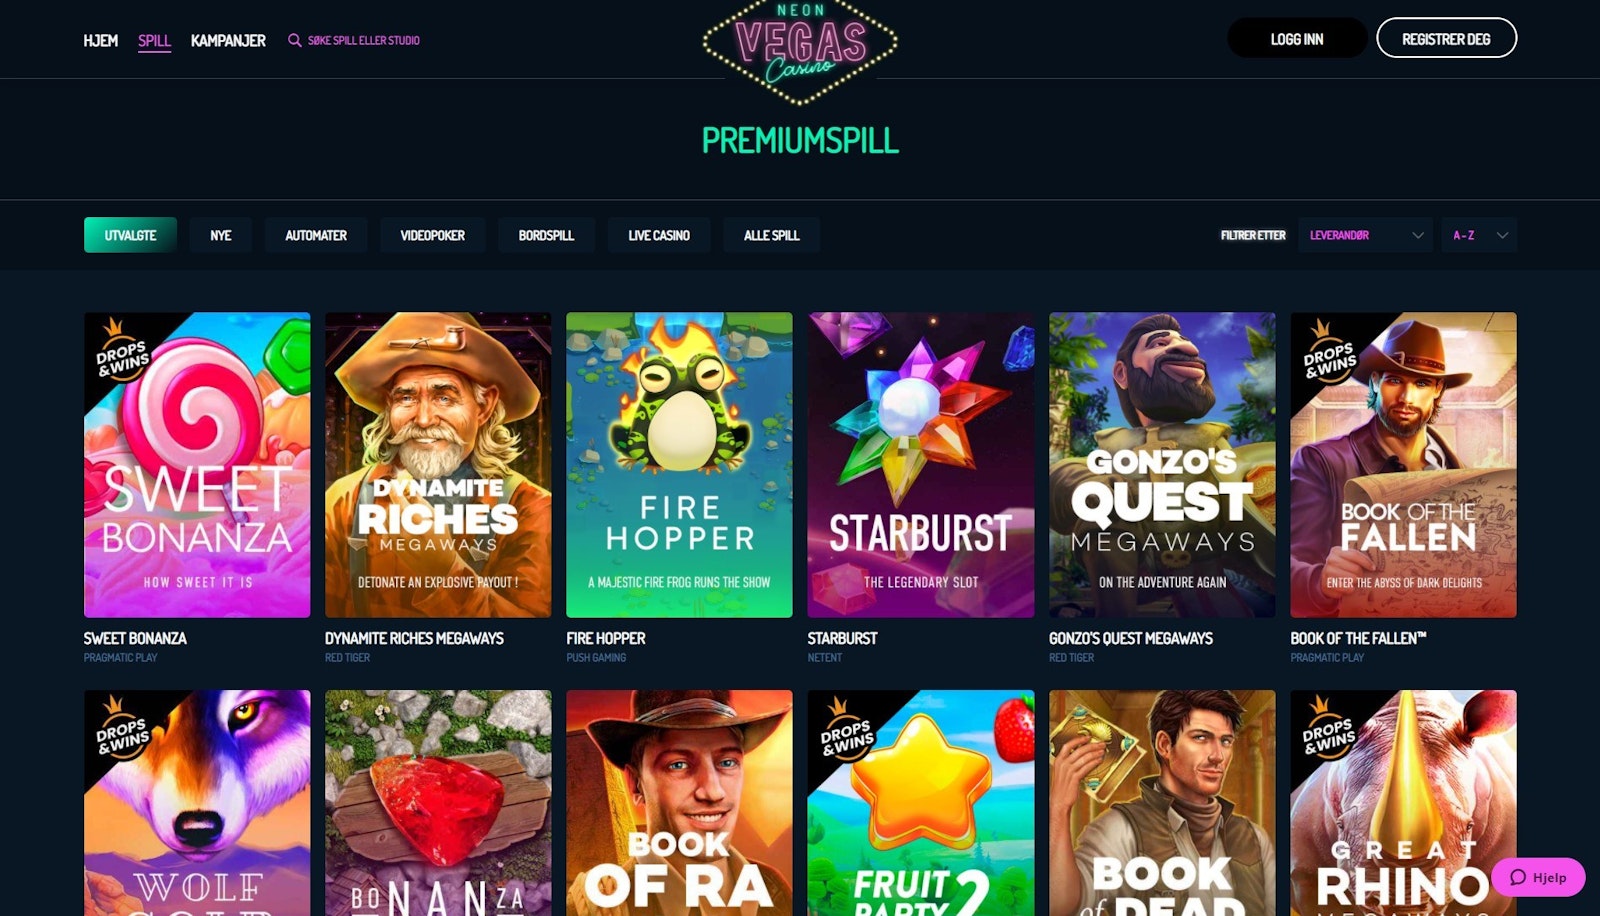The height and width of the screenshot is (916, 1600).
Task: Expand the Leverandør filter dropdown
Action: pyautogui.click(x=1365, y=235)
